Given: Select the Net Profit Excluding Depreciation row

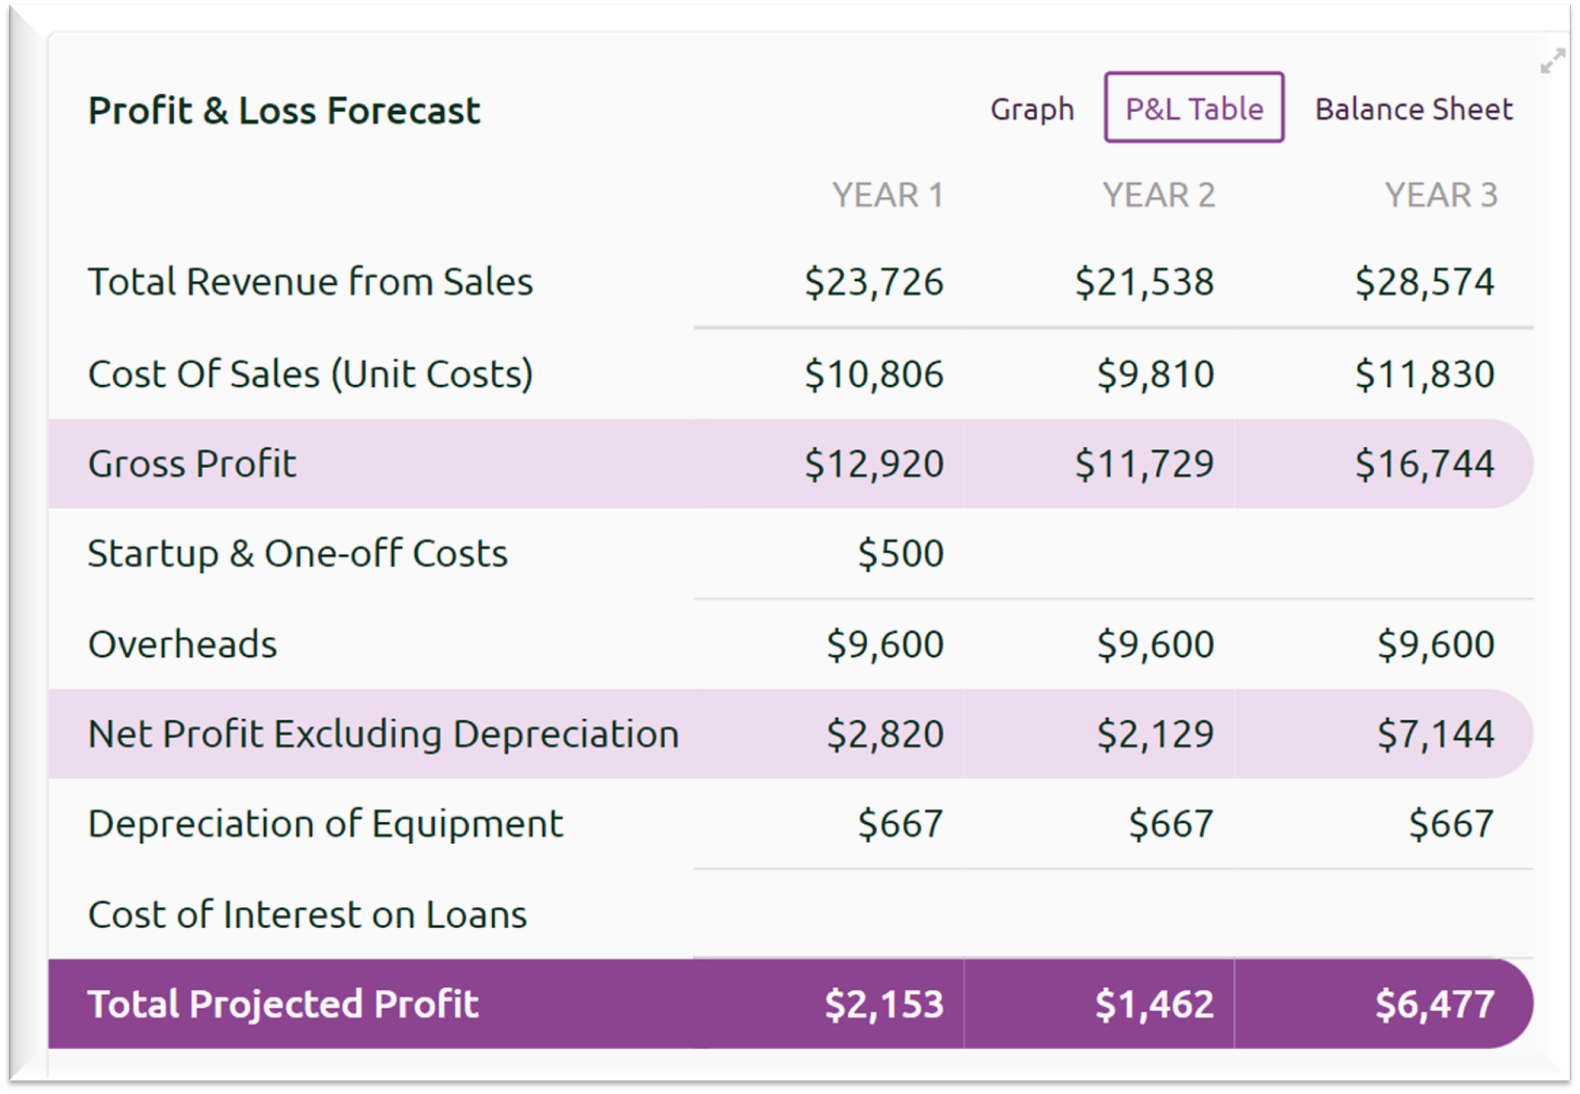Looking at the screenshot, I should pyautogui.click(x=383, y=733).
